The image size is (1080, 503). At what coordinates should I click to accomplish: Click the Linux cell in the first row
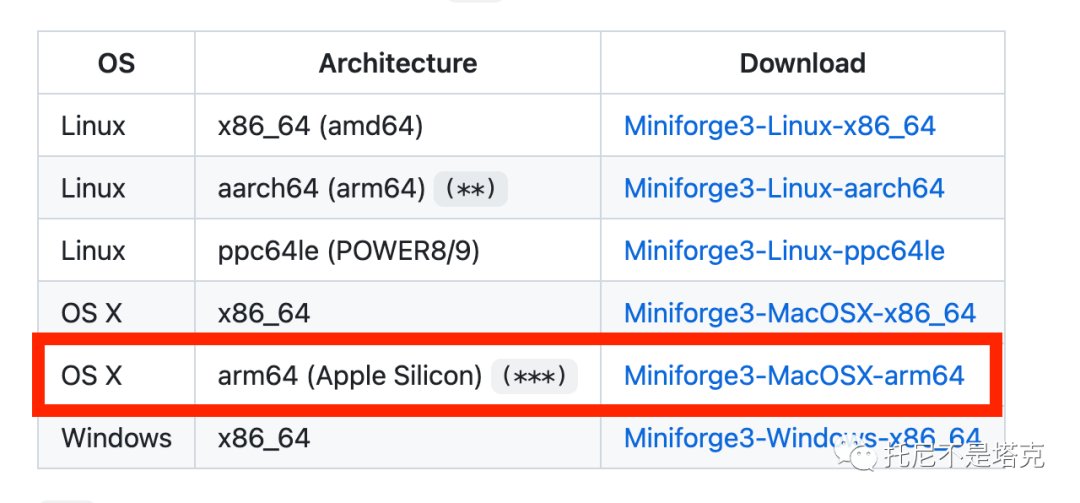93,126
